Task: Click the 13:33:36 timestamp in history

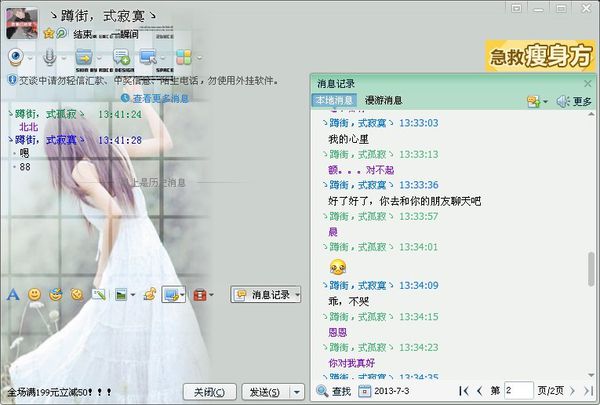Action: point(419,185)
